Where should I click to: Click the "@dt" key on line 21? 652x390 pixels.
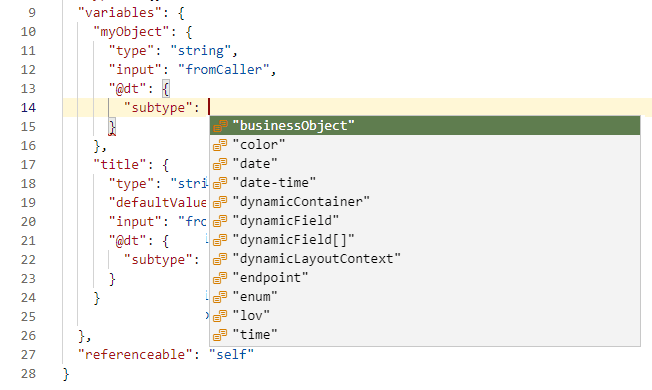point(128,241)
